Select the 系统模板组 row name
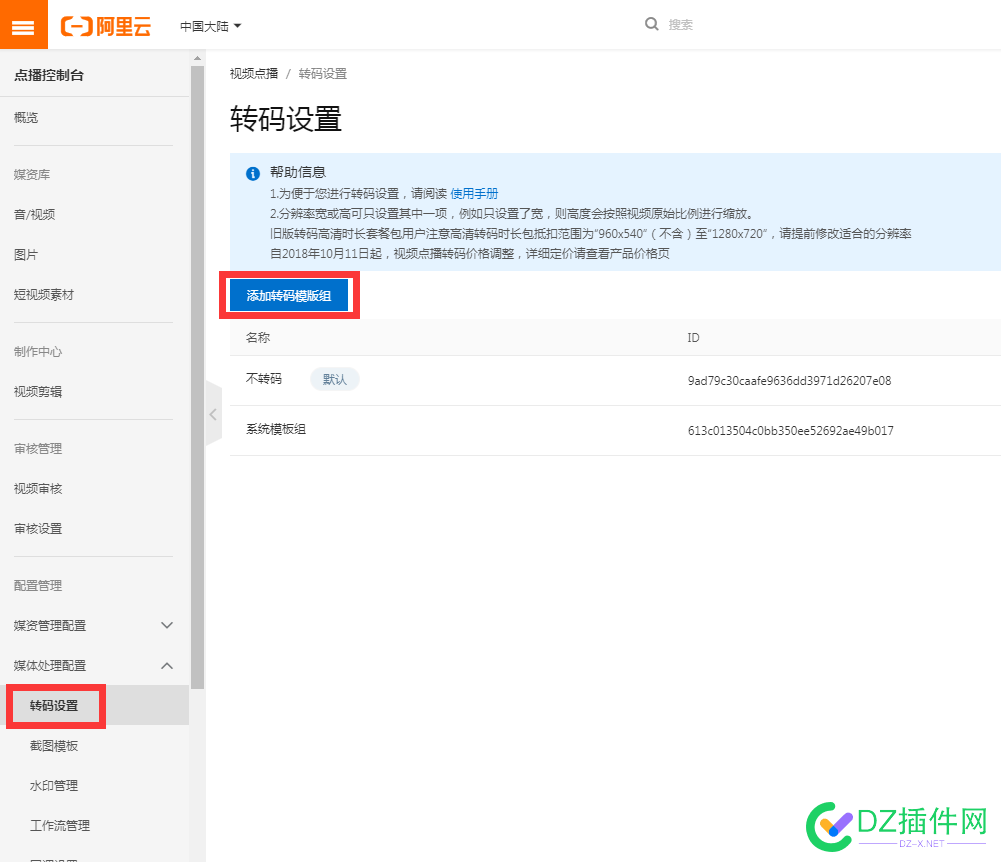 coord(276,429)
